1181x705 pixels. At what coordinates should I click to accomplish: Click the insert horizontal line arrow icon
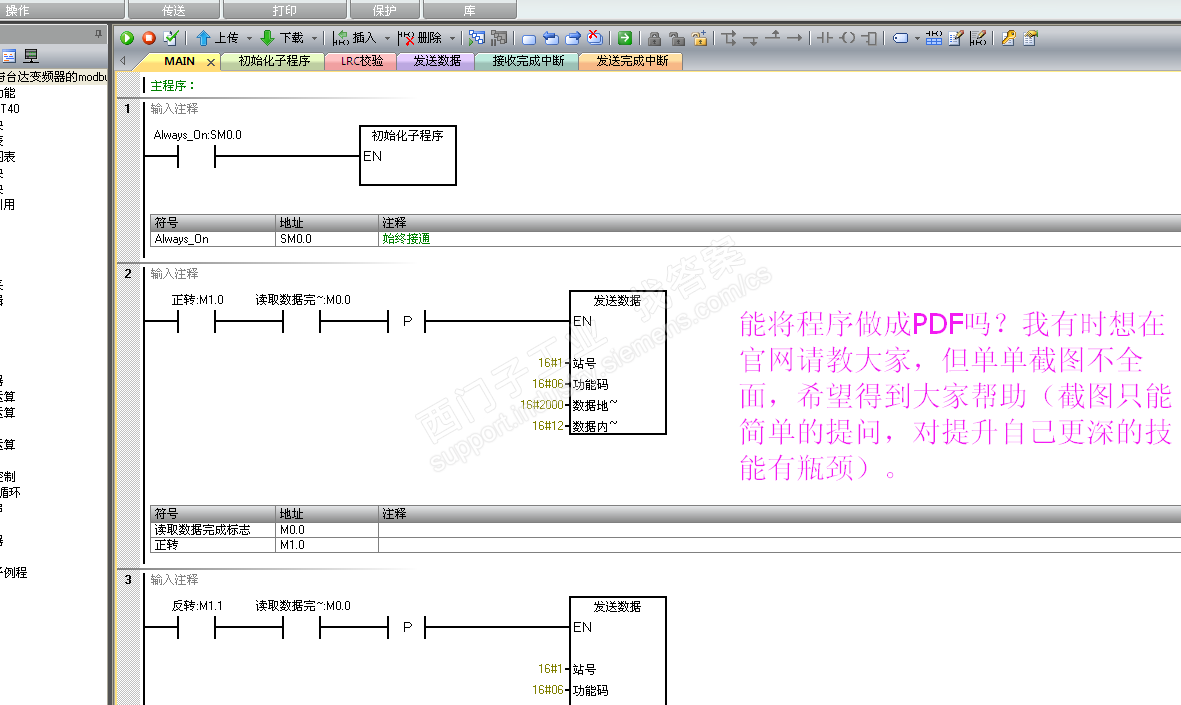pos(795,38)
